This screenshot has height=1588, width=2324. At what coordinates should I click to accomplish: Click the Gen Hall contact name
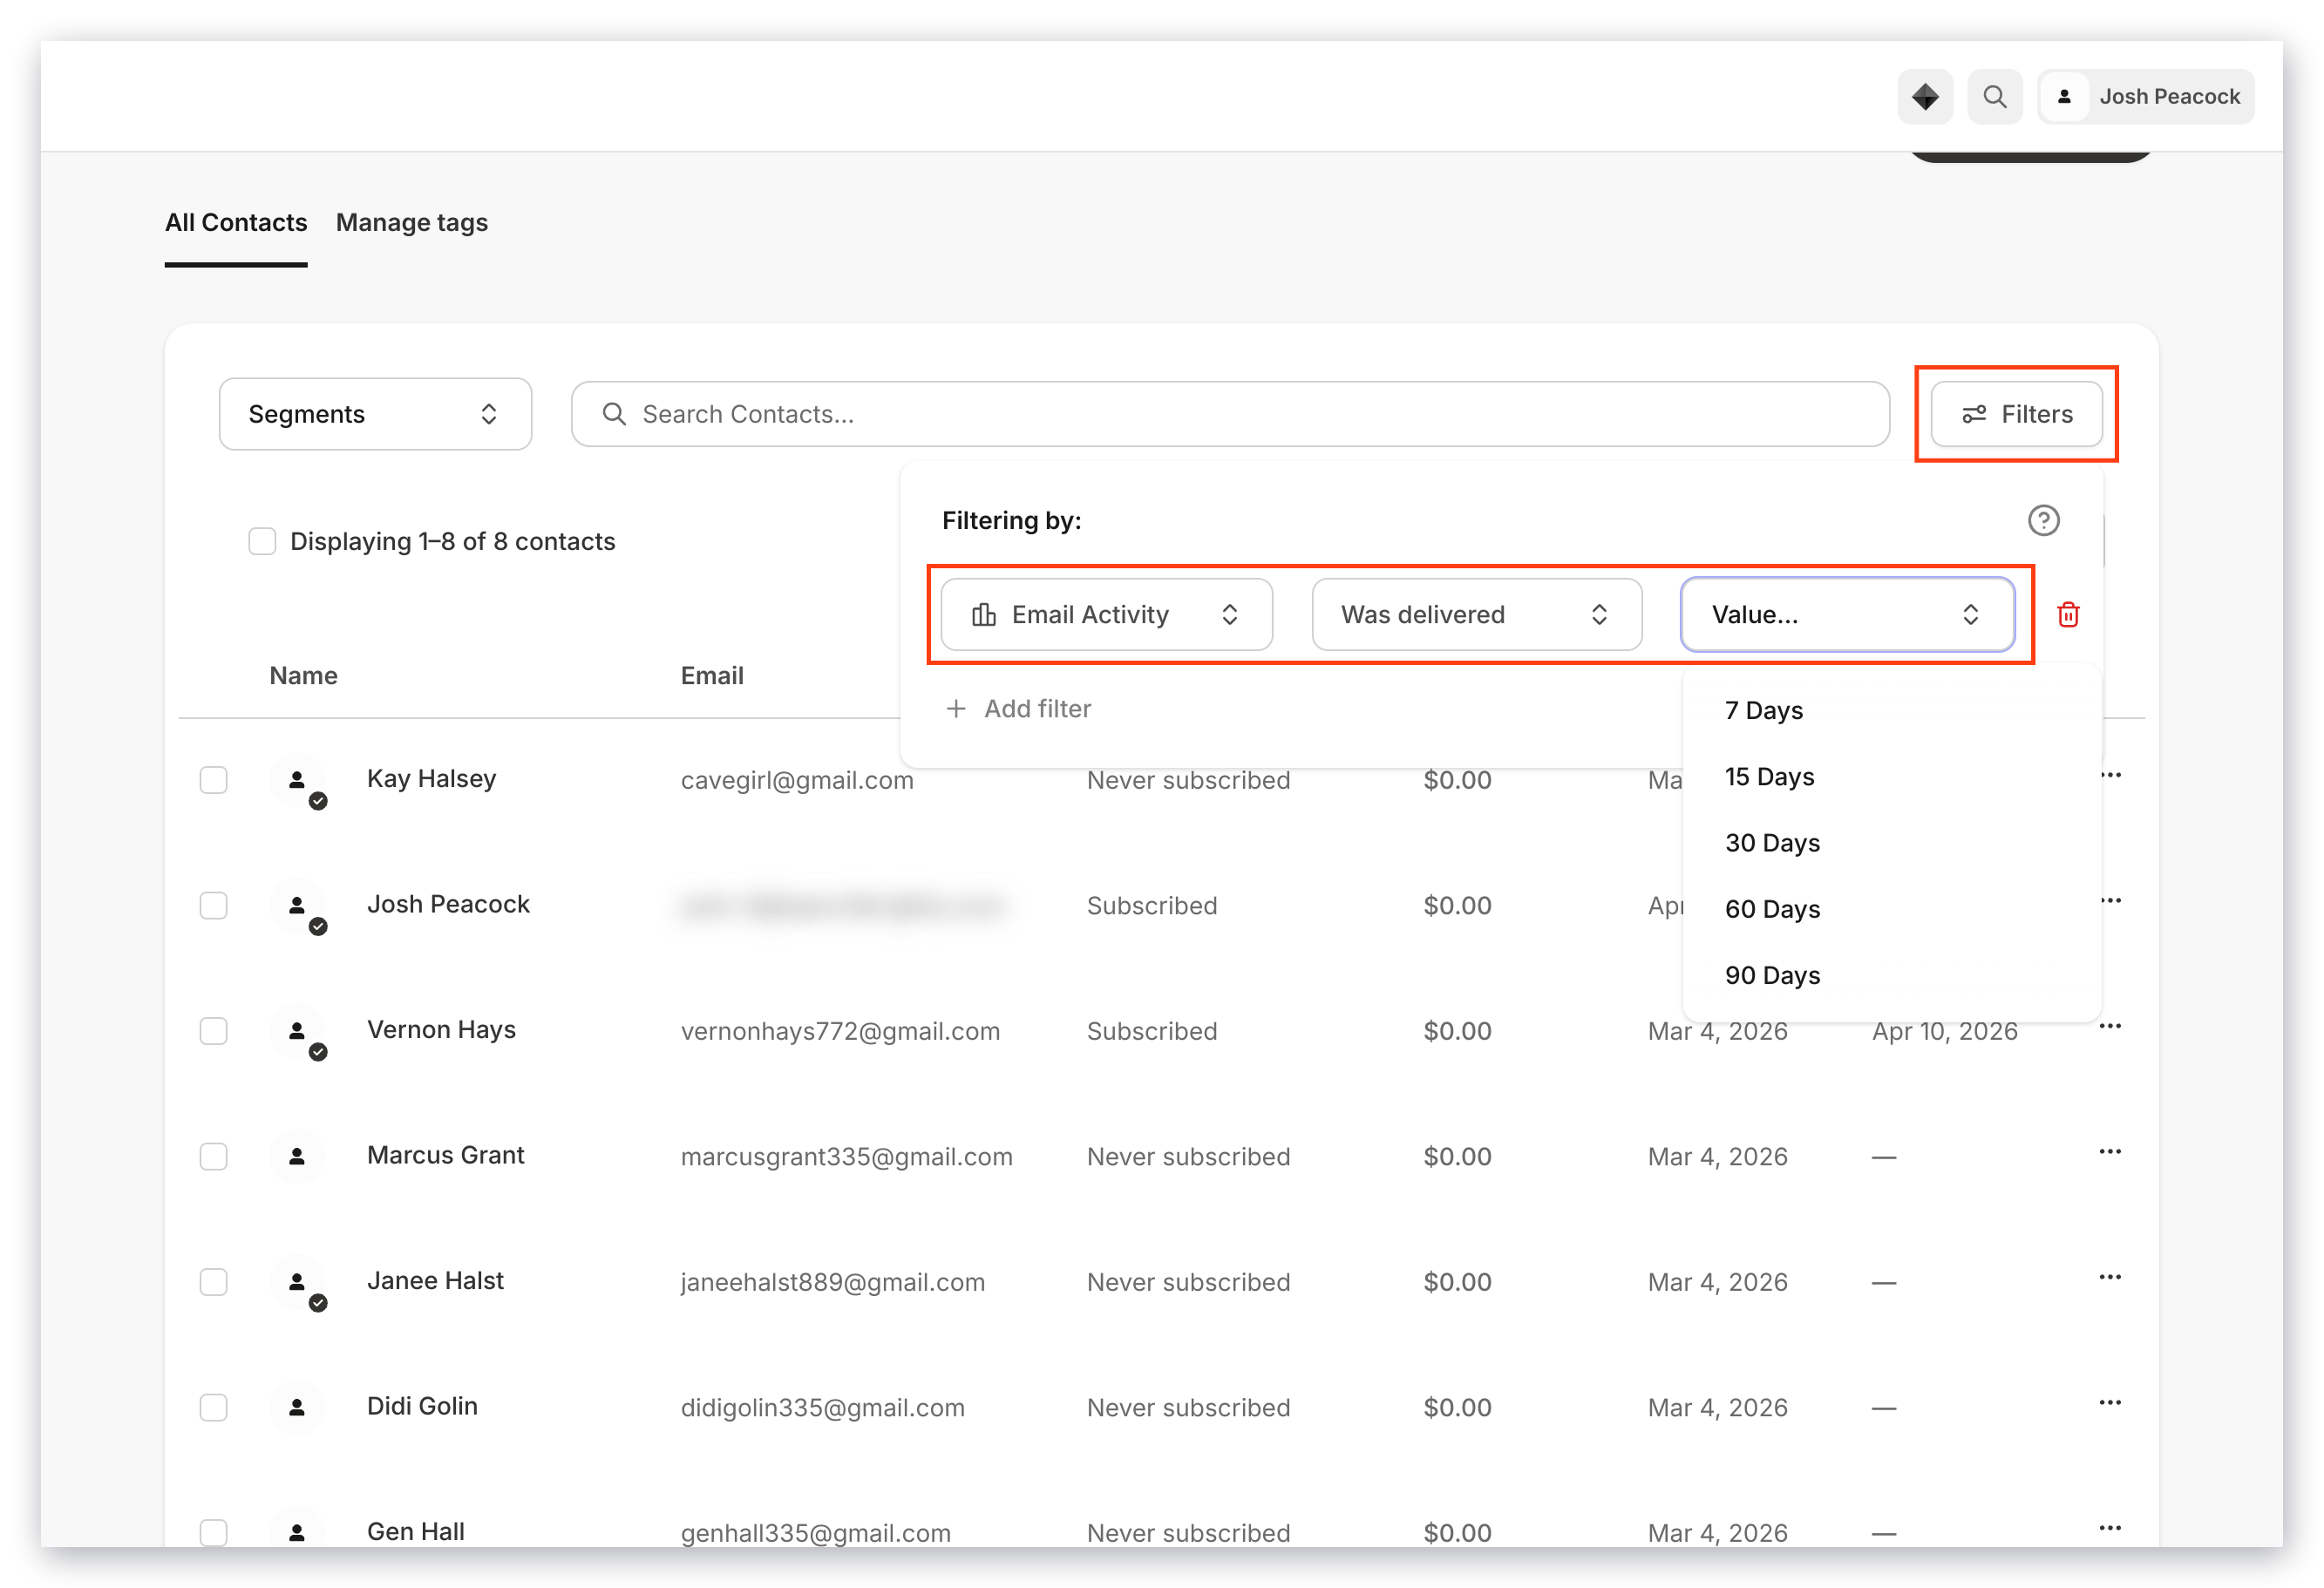pyautogui.click(x=416, y=1531)
